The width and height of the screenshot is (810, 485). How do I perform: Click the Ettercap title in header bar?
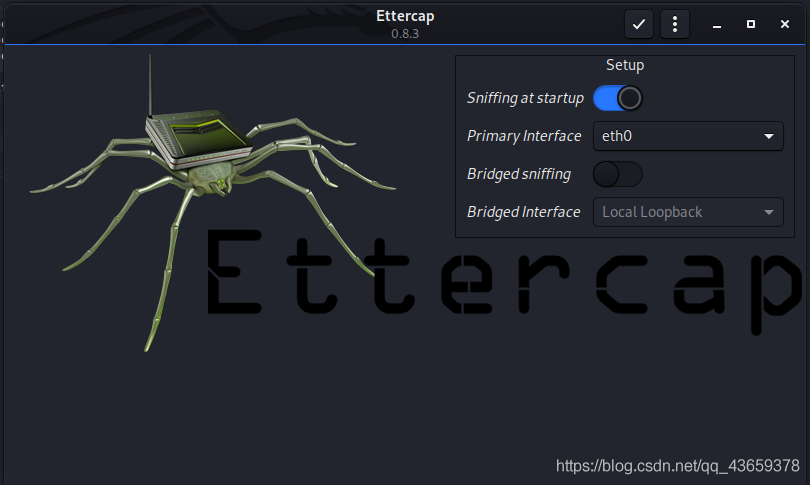coord(405,16)
